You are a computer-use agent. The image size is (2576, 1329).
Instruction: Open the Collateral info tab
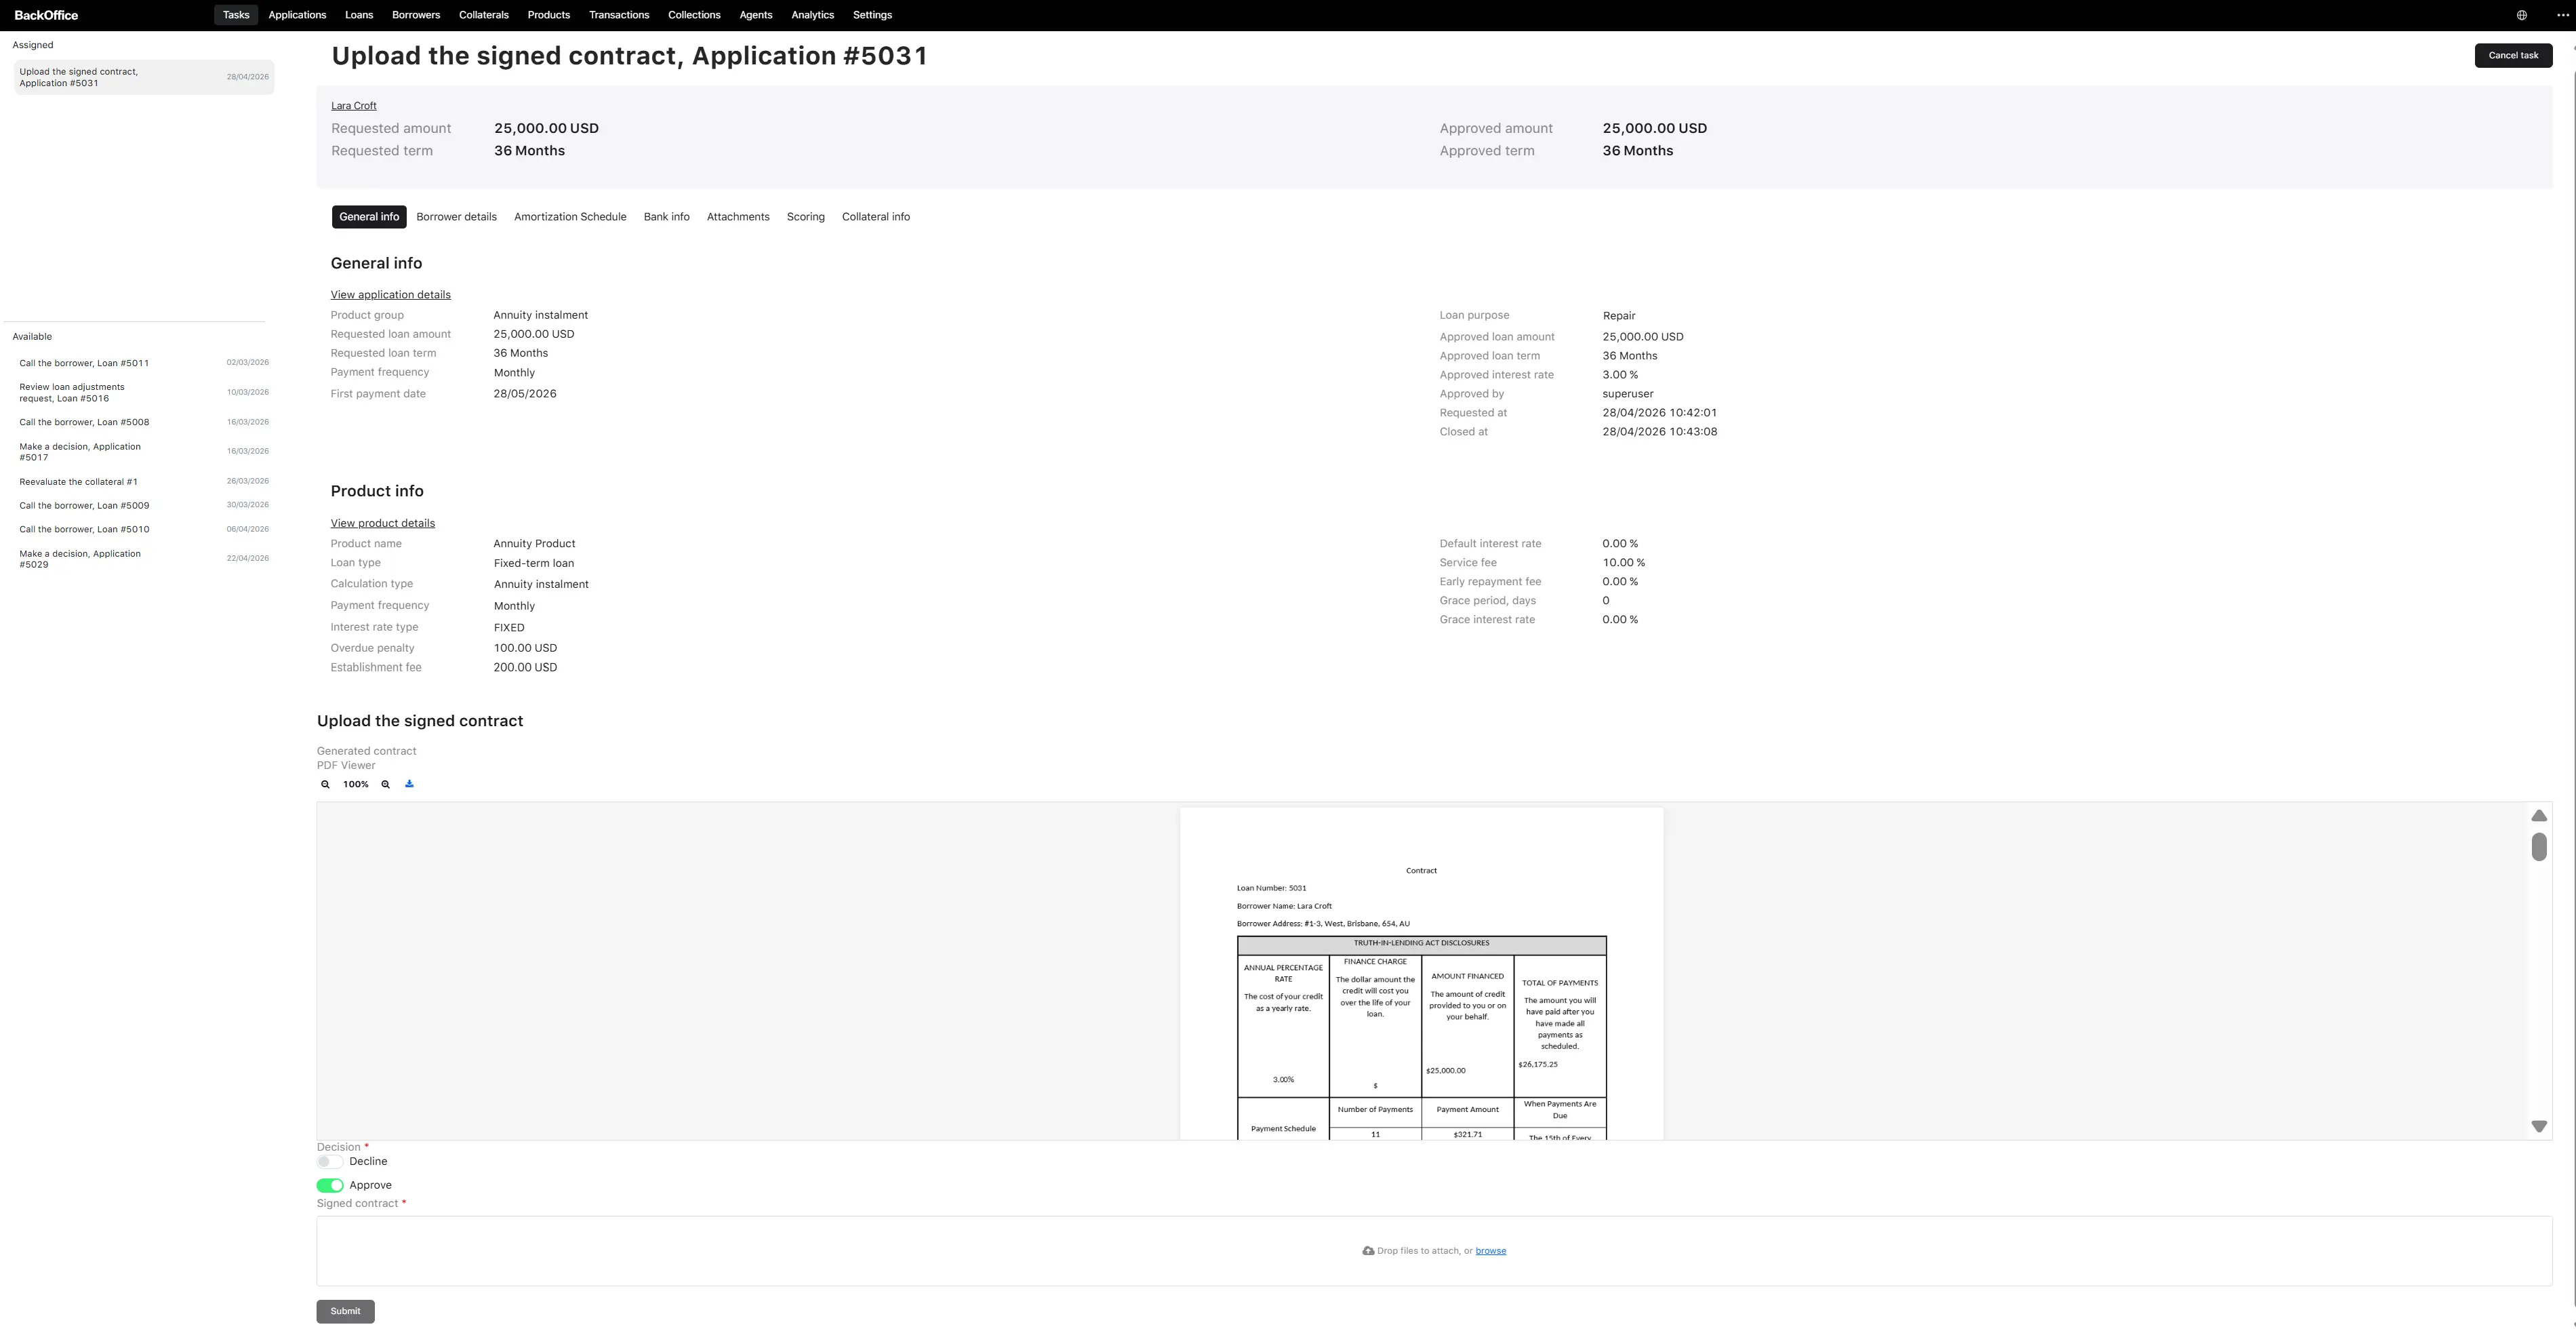(876, 217)
